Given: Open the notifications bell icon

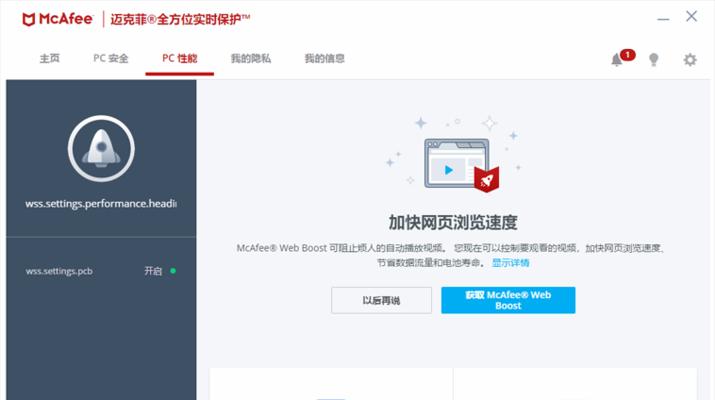Looking at the screenshot, I should point(617,60).
